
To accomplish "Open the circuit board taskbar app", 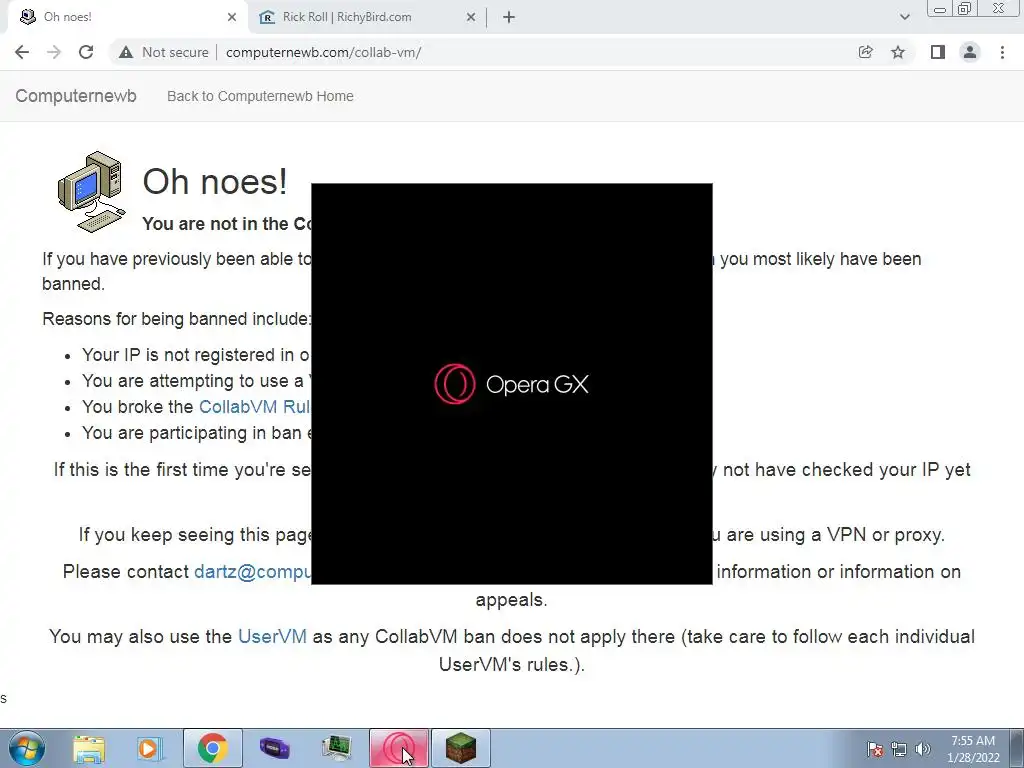I will (x=337, y=748).
